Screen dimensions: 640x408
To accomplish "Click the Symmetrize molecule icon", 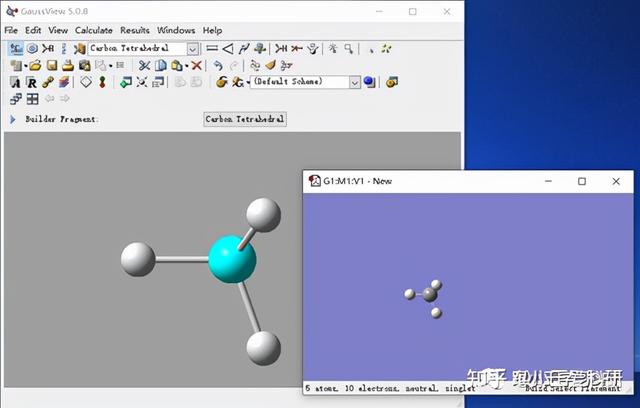I will (286, 65).
